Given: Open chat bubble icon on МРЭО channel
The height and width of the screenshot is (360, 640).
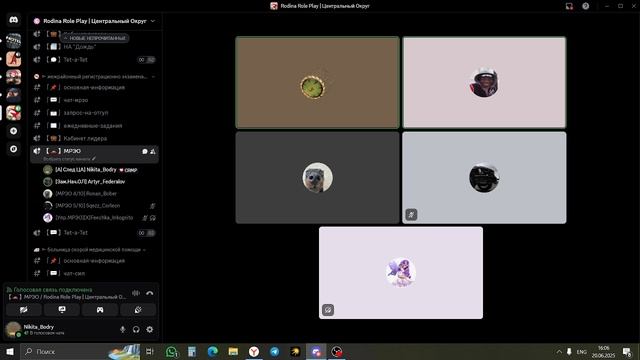Looking at the screenshot, I should coord(144,151).
